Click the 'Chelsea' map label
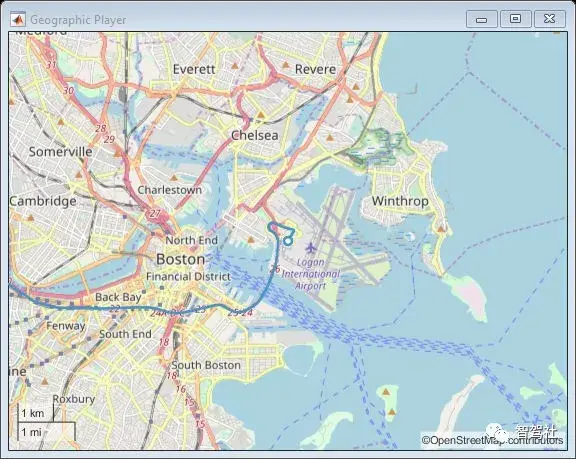The width and height of the screenshot is (576, 459). [x=255, y=135]
